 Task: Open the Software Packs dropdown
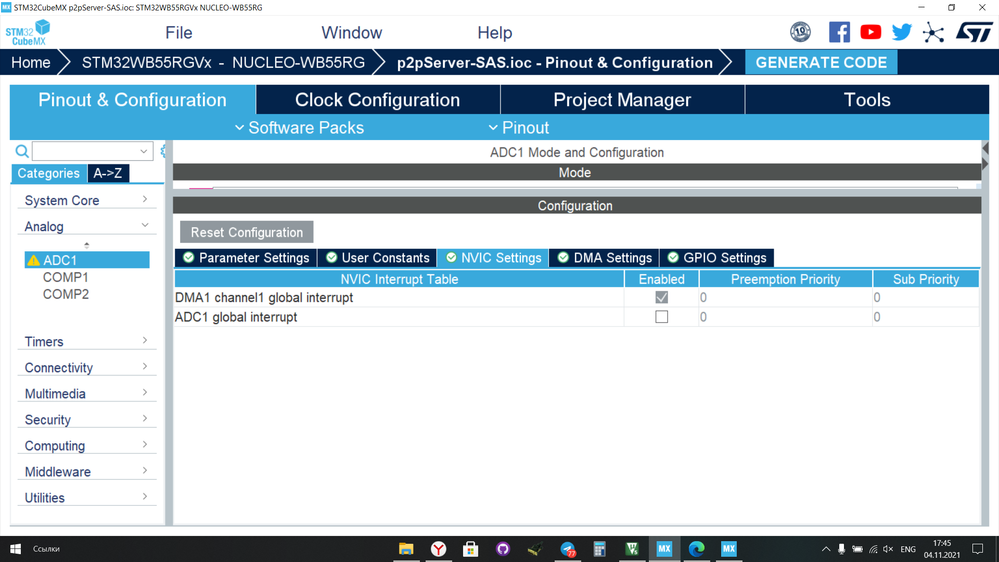click(x=299, y=127)
